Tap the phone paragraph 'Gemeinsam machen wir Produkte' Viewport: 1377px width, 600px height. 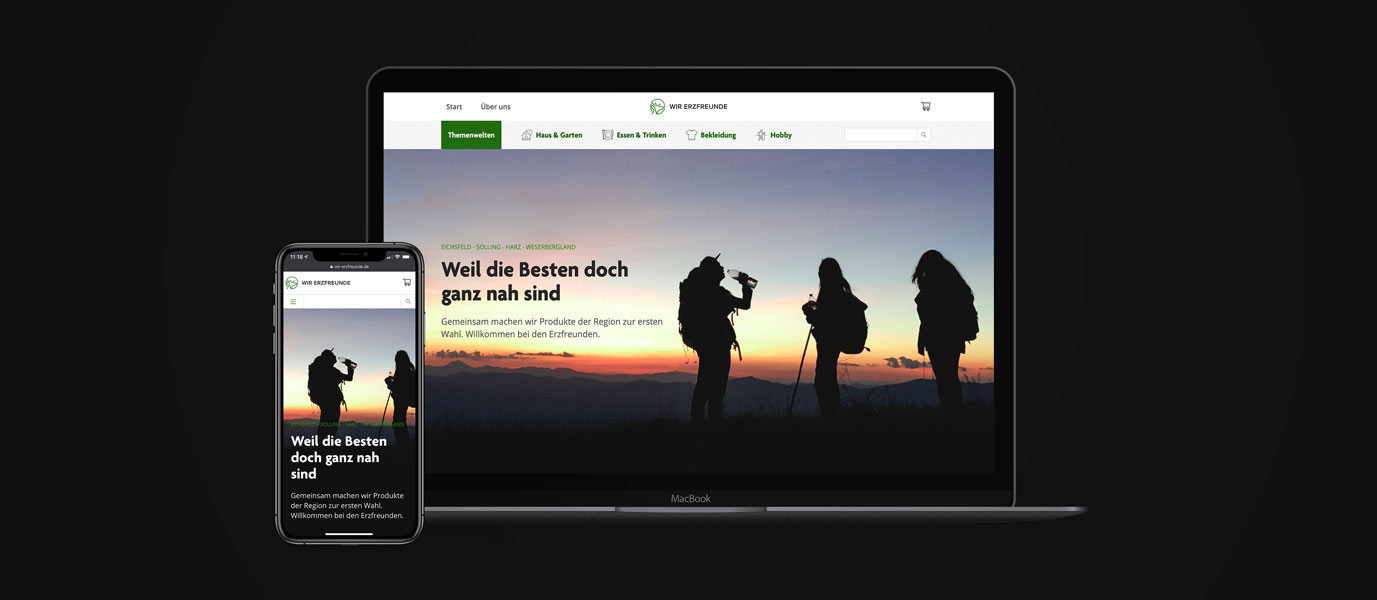(x=347, y=505)
